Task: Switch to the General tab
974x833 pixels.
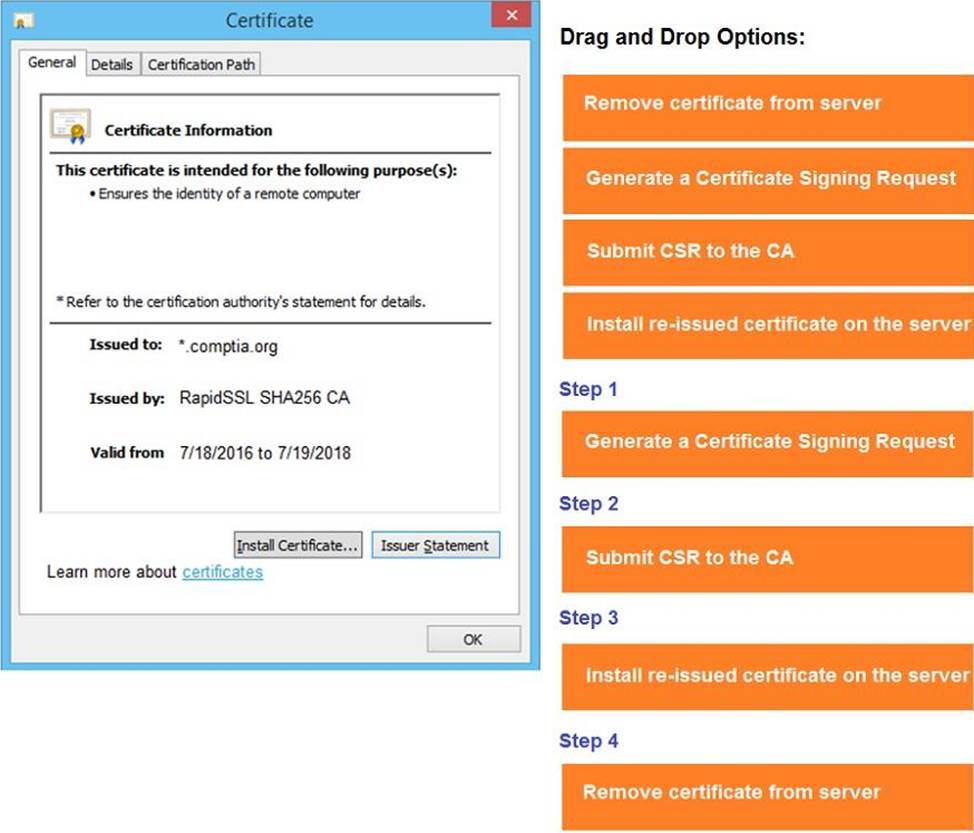Action: (52, 63)
